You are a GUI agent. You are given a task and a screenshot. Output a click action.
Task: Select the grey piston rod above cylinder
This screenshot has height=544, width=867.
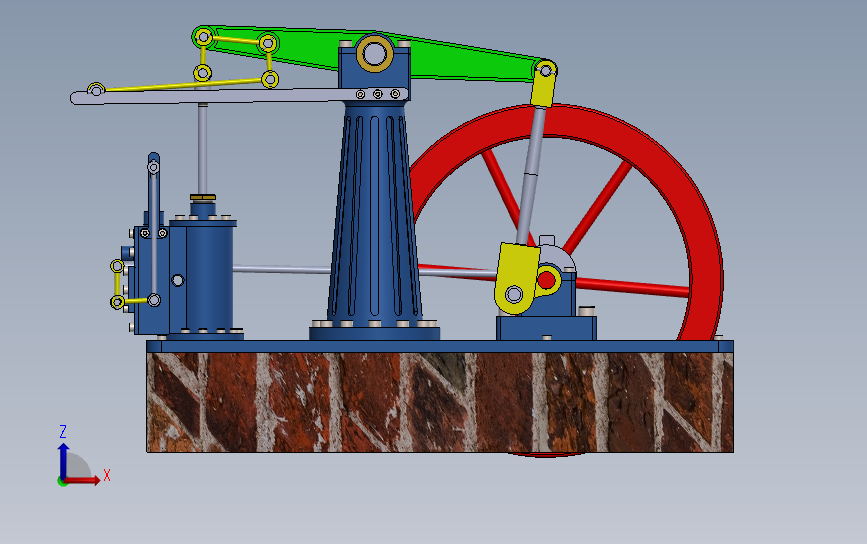tap(203, 148)
